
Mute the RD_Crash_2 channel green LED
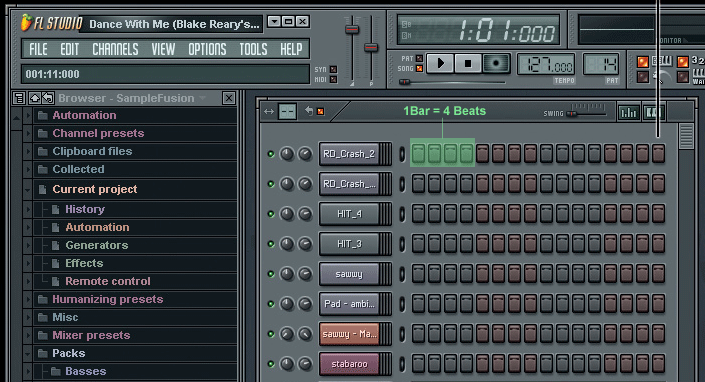pyautogui.click(x=271, y=154)
